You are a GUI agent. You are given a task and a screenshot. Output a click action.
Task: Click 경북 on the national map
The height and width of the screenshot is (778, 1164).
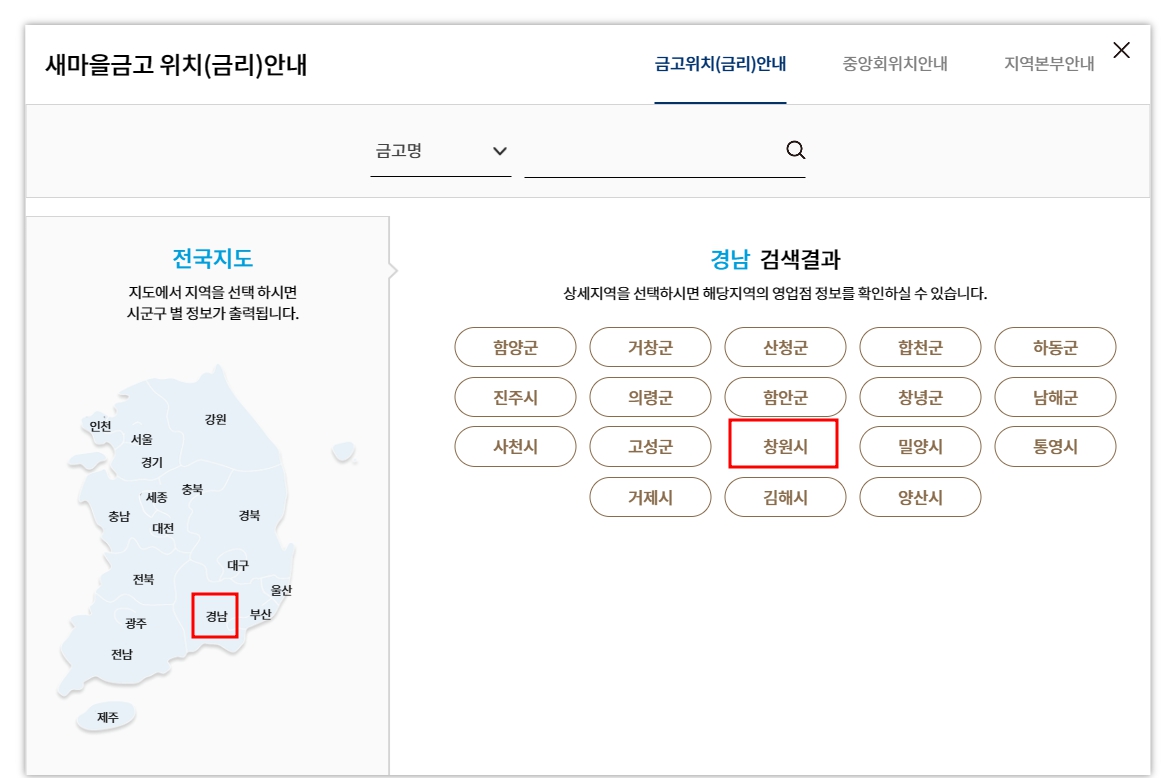tap(249, 515)
